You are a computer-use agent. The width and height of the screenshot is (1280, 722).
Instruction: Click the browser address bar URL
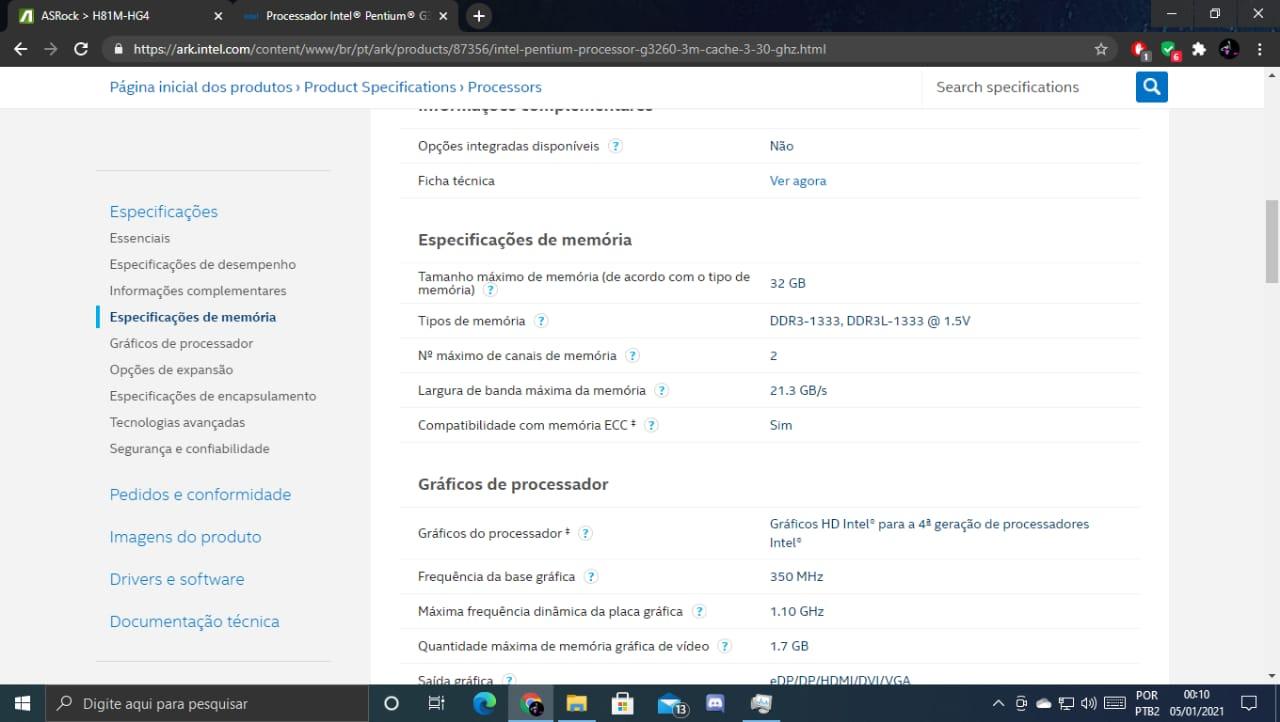480,48
